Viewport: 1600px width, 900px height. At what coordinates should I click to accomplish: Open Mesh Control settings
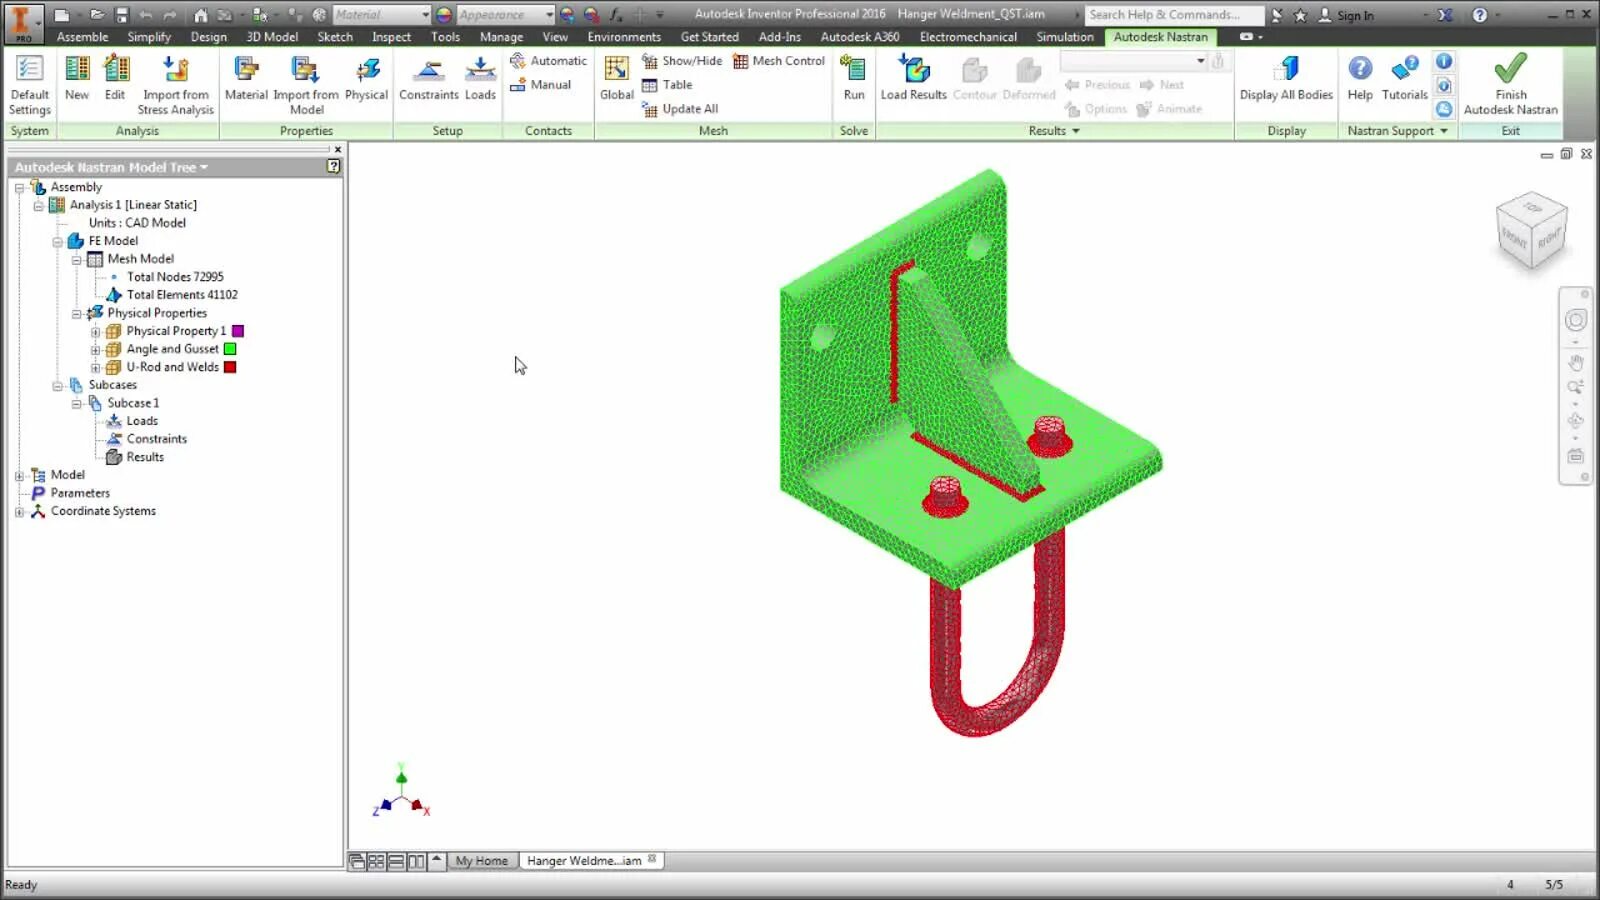click(x=779, y=61)
